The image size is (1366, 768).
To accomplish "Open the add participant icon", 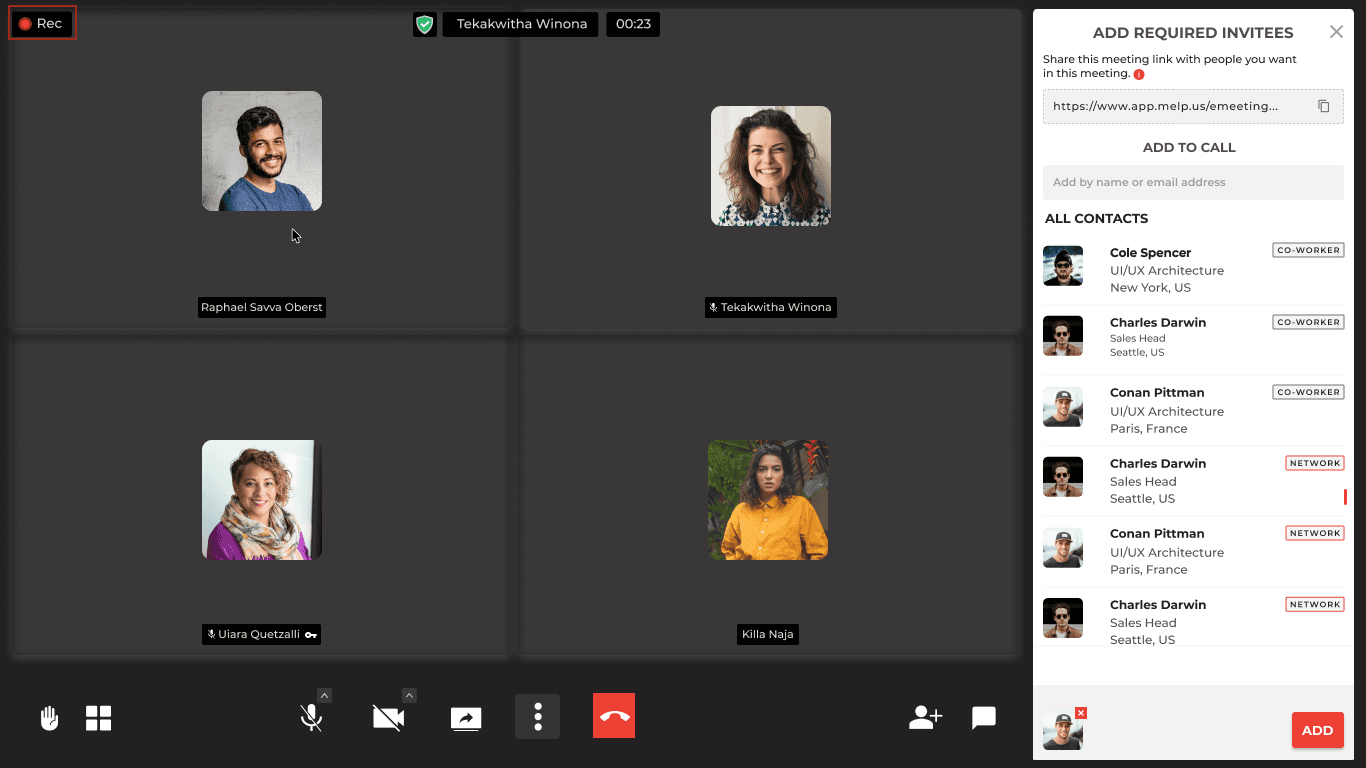I will 925,717.
